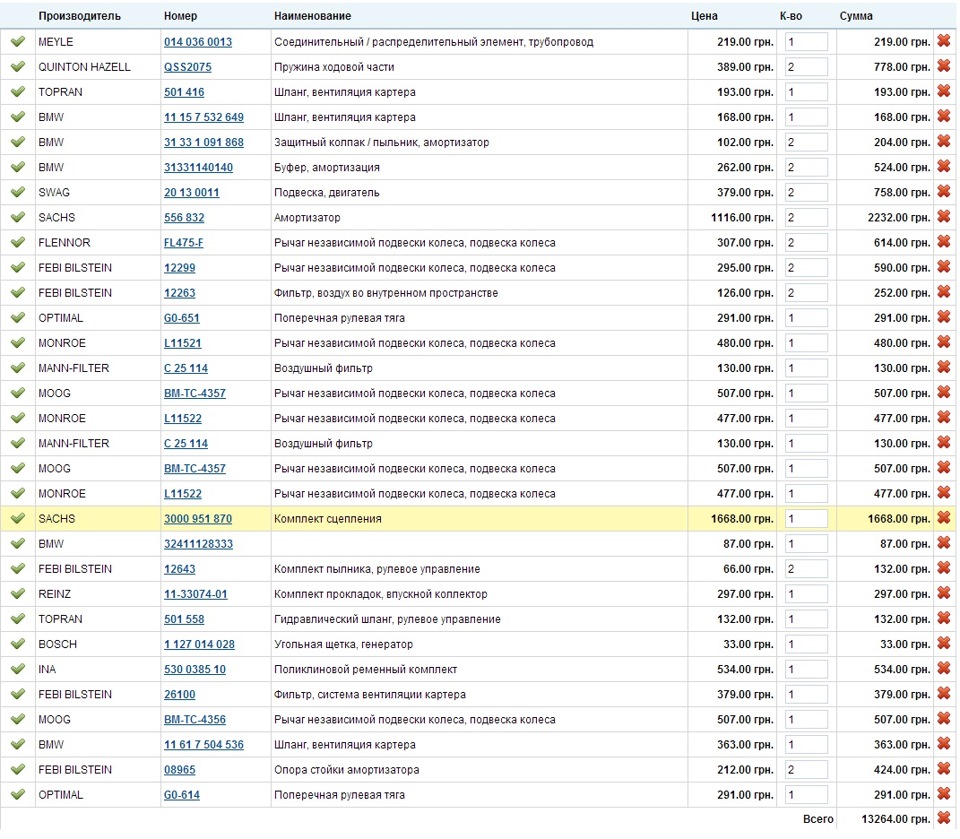960x839 pixels.
Task: Select the Пружина ходовой части text
Action: [x=334, y=67]
